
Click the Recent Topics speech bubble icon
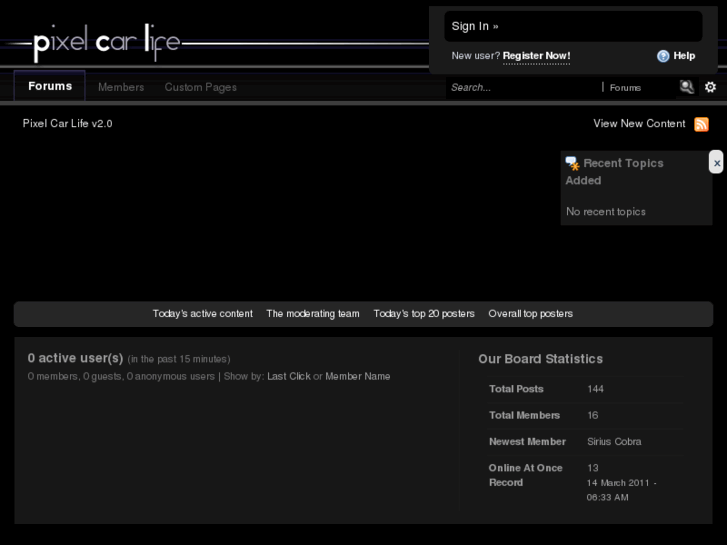tap(572, 163)
